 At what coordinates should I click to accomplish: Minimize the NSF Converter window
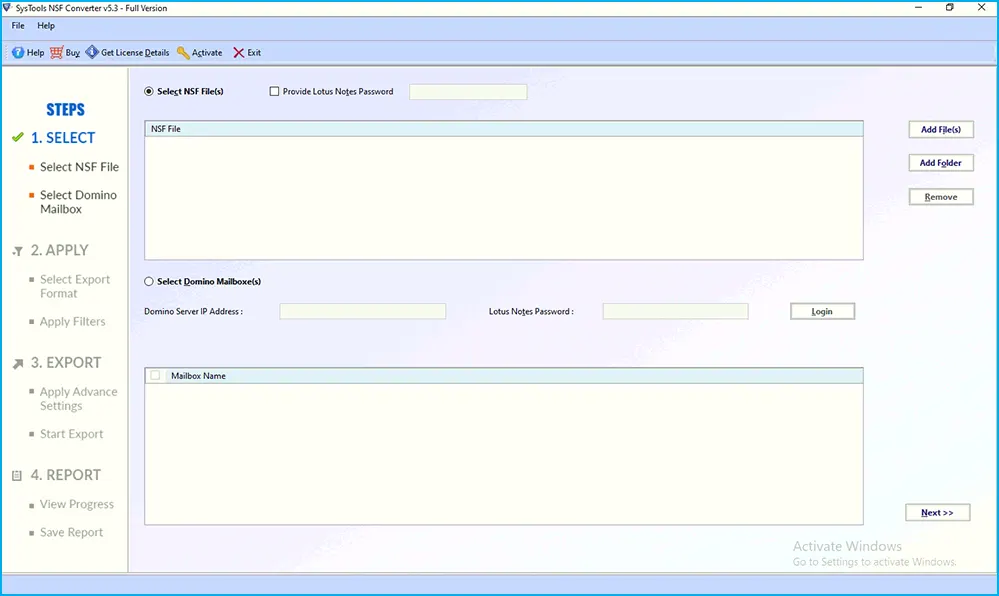[x=919, y=8]
